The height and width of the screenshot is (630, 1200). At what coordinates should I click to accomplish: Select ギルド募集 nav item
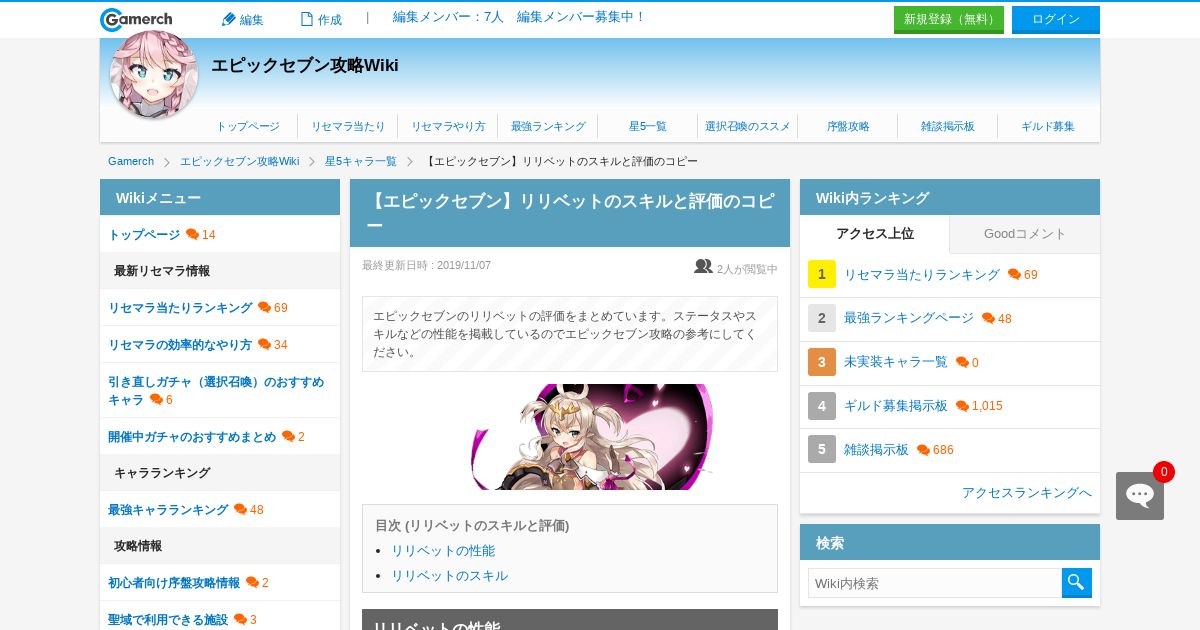[x=1048, y=127]
